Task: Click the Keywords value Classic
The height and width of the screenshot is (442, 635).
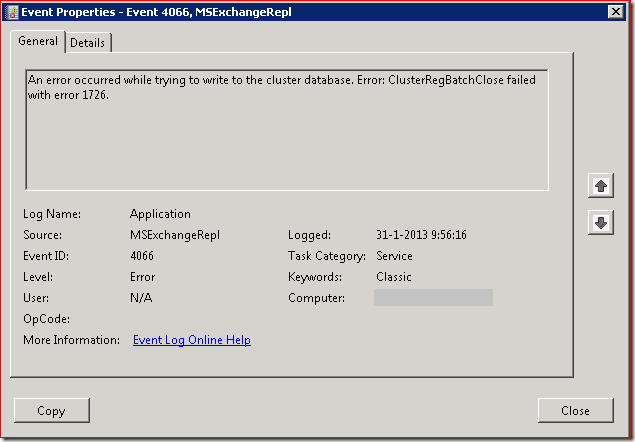Action: coord(393,277)
